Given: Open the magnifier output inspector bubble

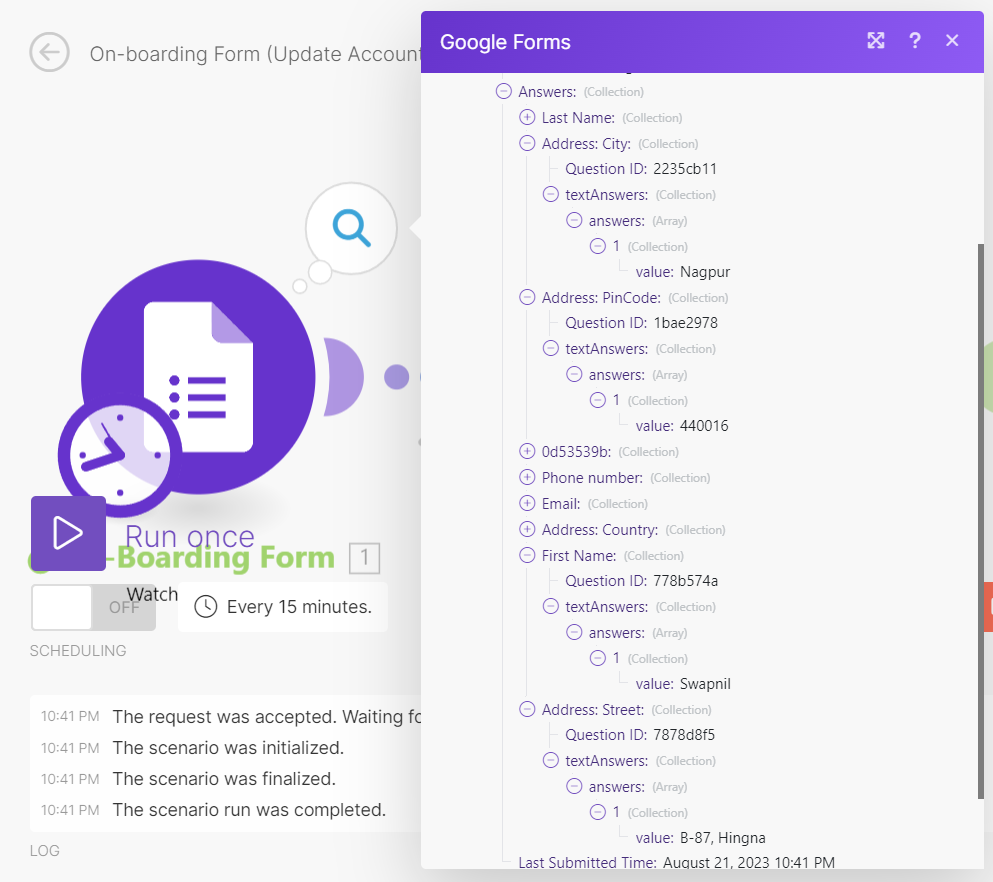Looking at the screenshot, I should point(351,228).
